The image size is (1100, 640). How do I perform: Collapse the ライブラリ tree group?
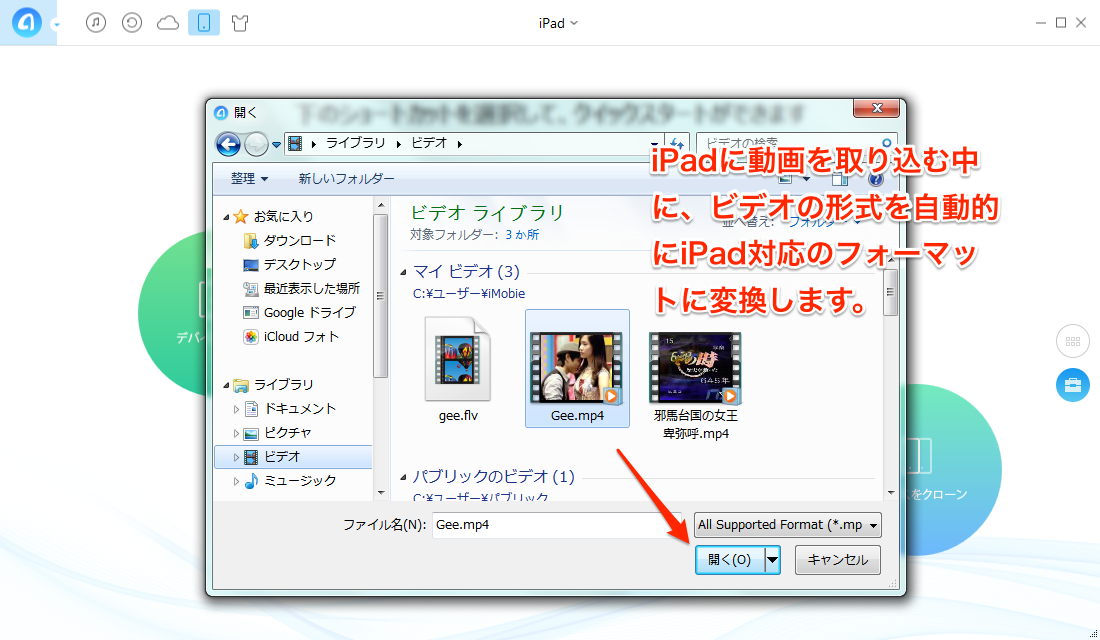(226, 385)
